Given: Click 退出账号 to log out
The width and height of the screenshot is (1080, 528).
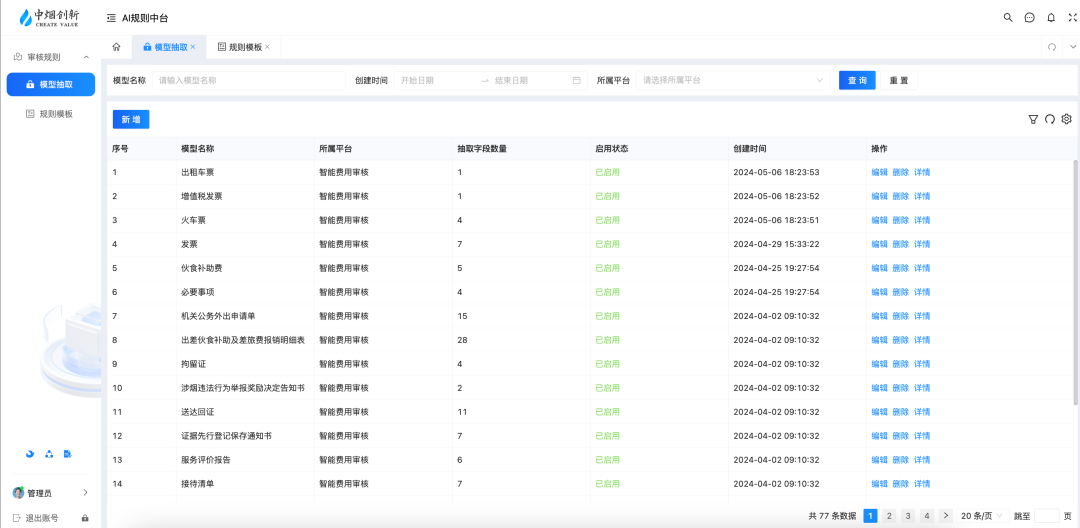Looking at the screenshot, I should pyautogui.click(x=42, y=518).
